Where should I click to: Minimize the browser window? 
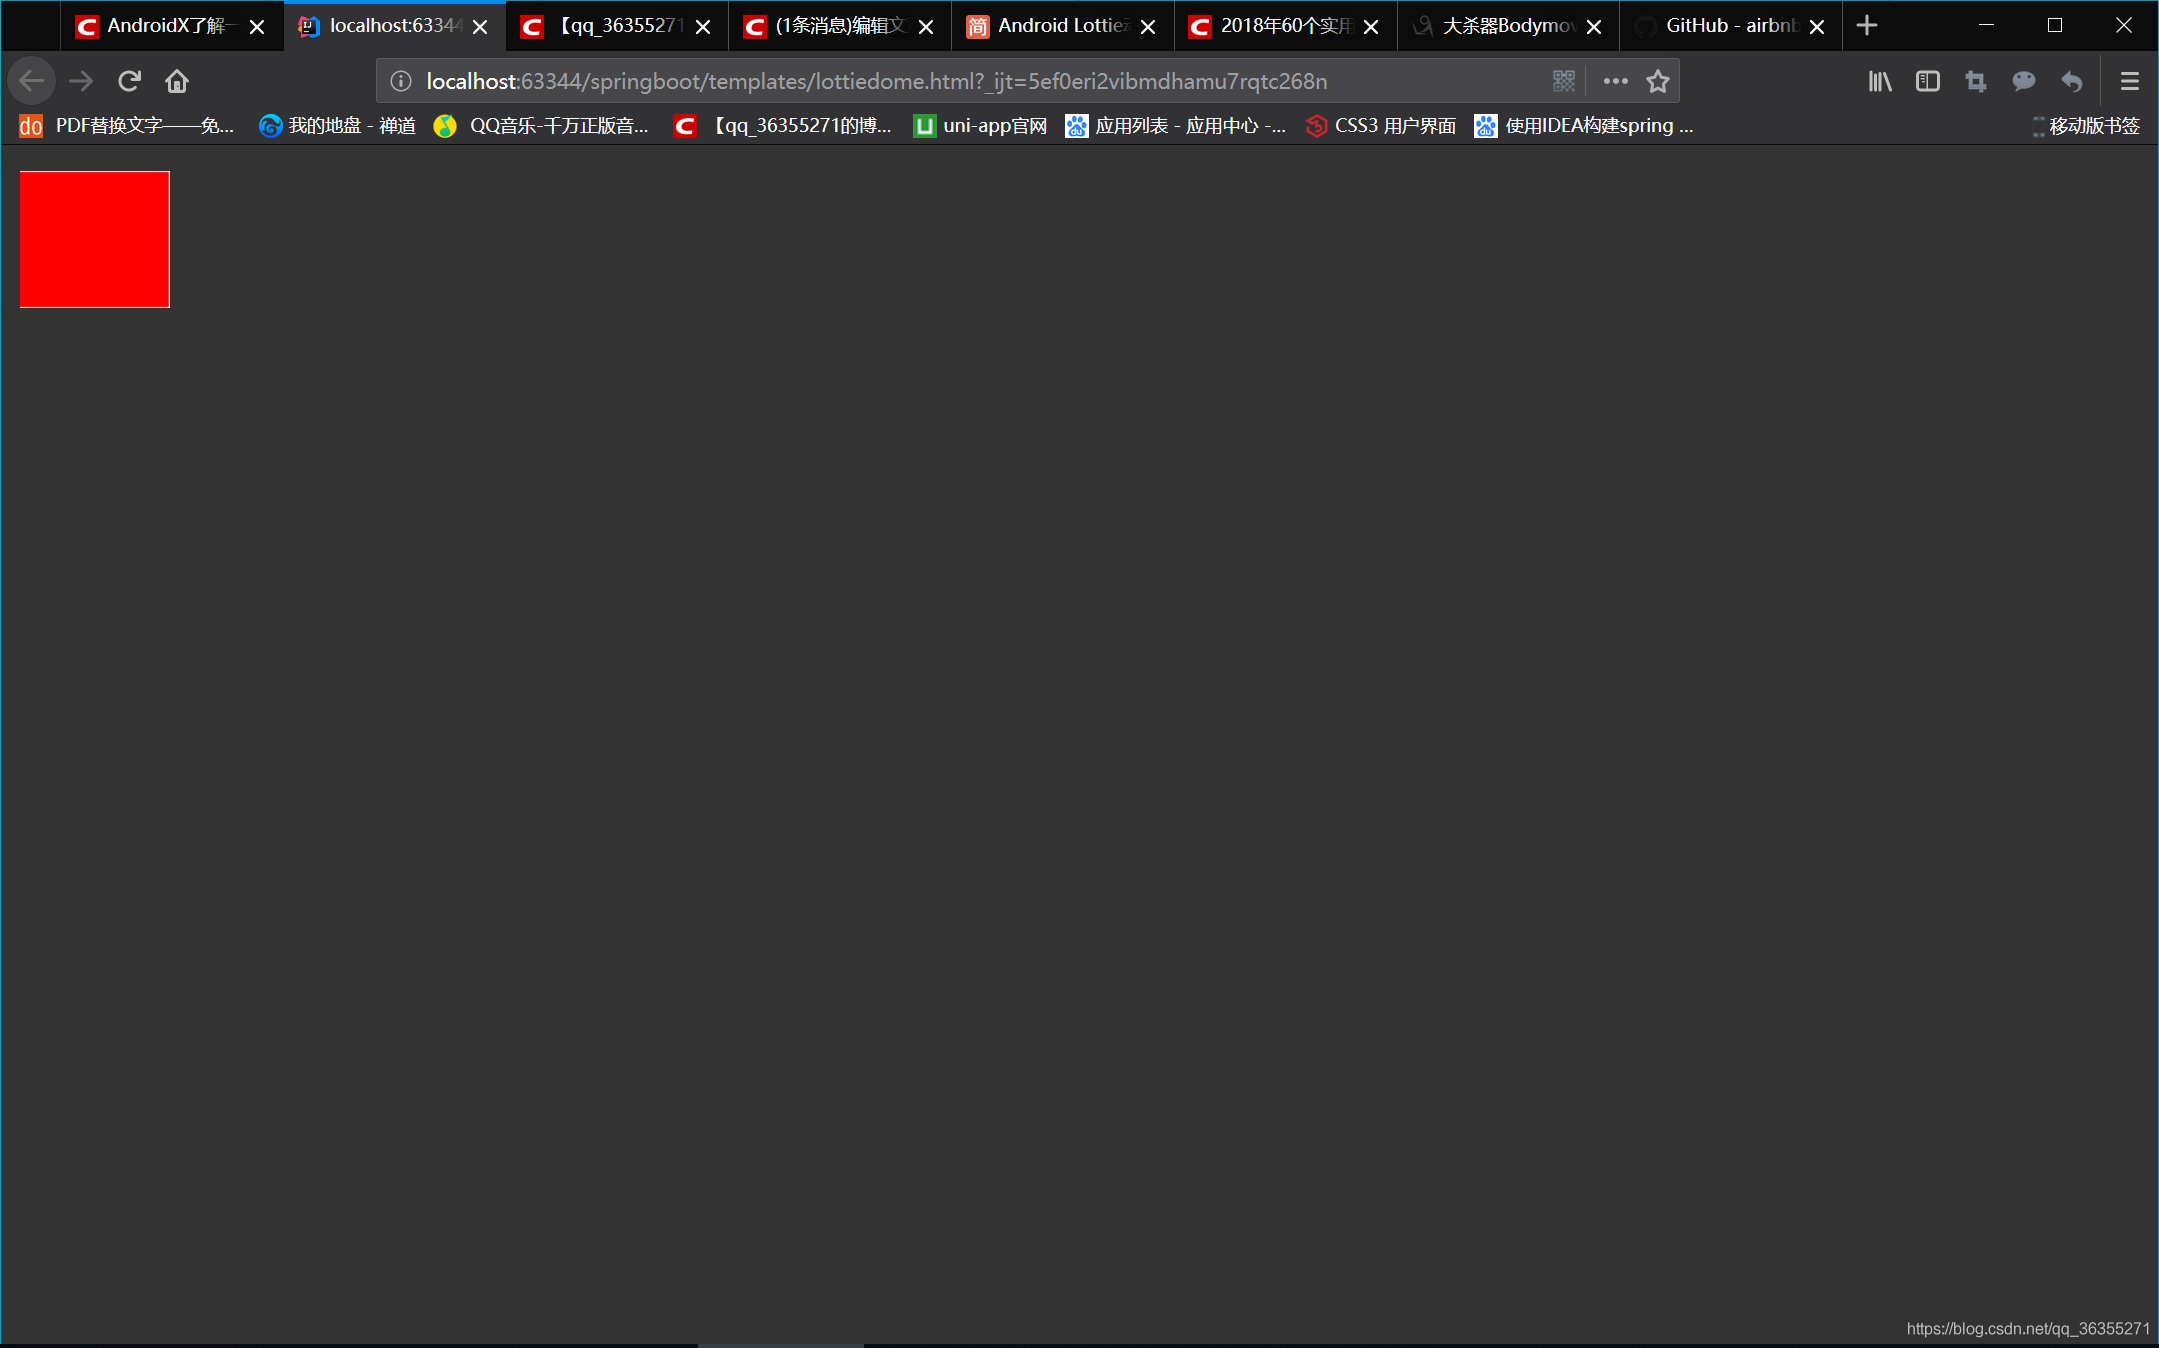pos(1987,26)
